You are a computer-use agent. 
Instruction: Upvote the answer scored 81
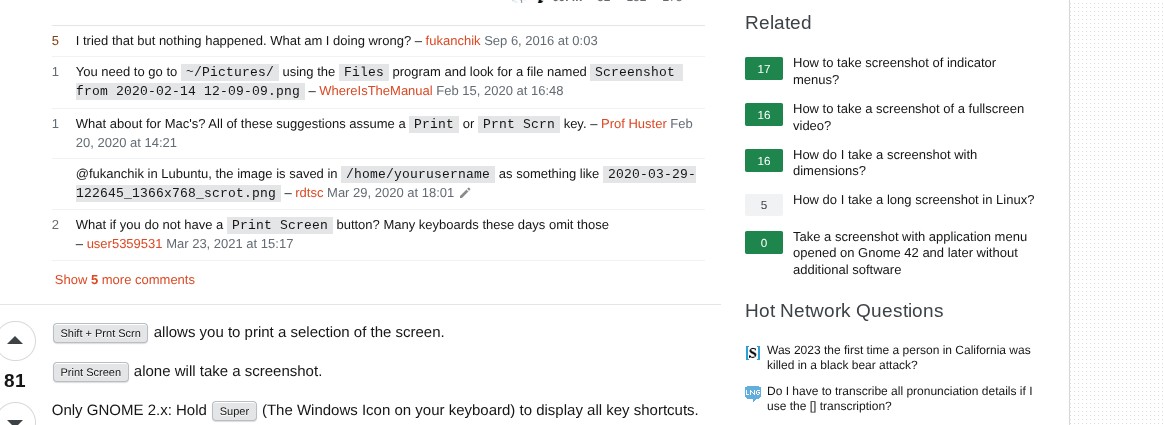(x=15, y=341)
